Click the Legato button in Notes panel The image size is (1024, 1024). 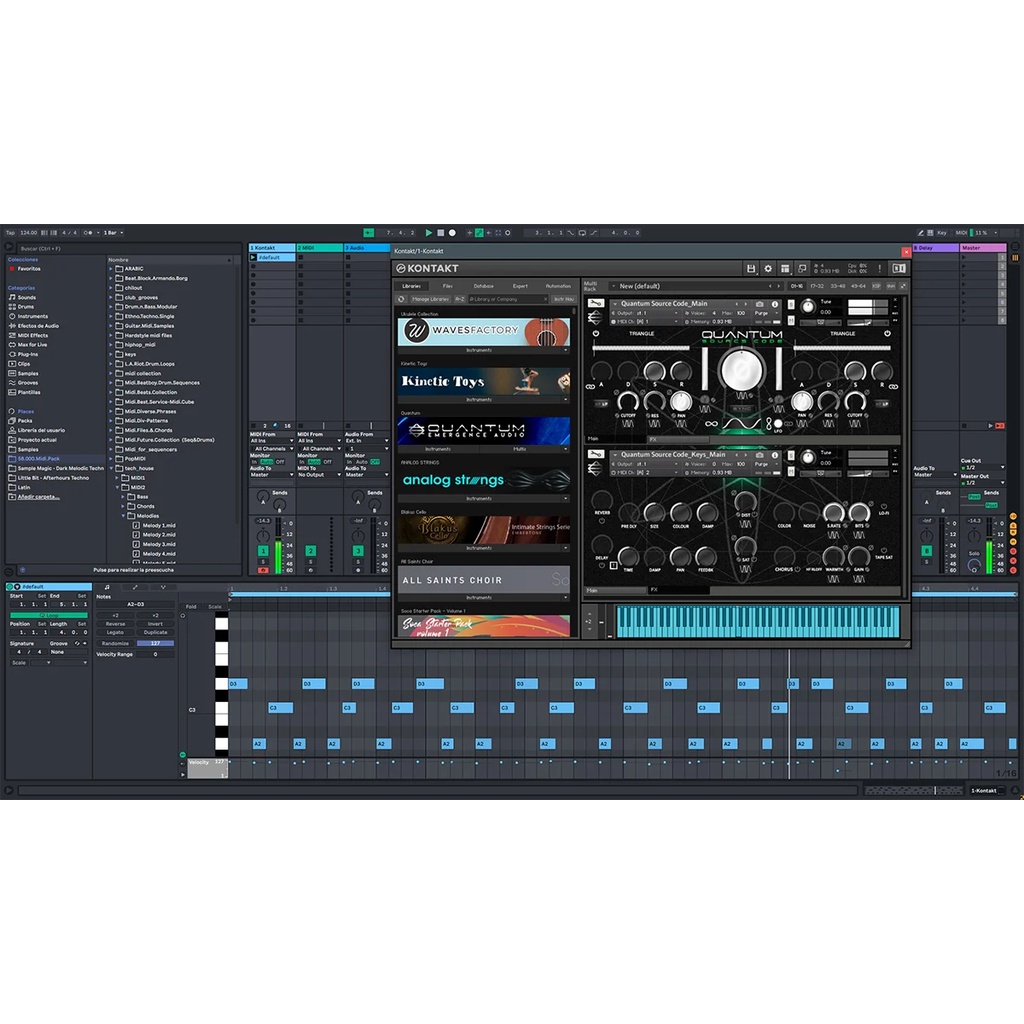click(116, 632)
